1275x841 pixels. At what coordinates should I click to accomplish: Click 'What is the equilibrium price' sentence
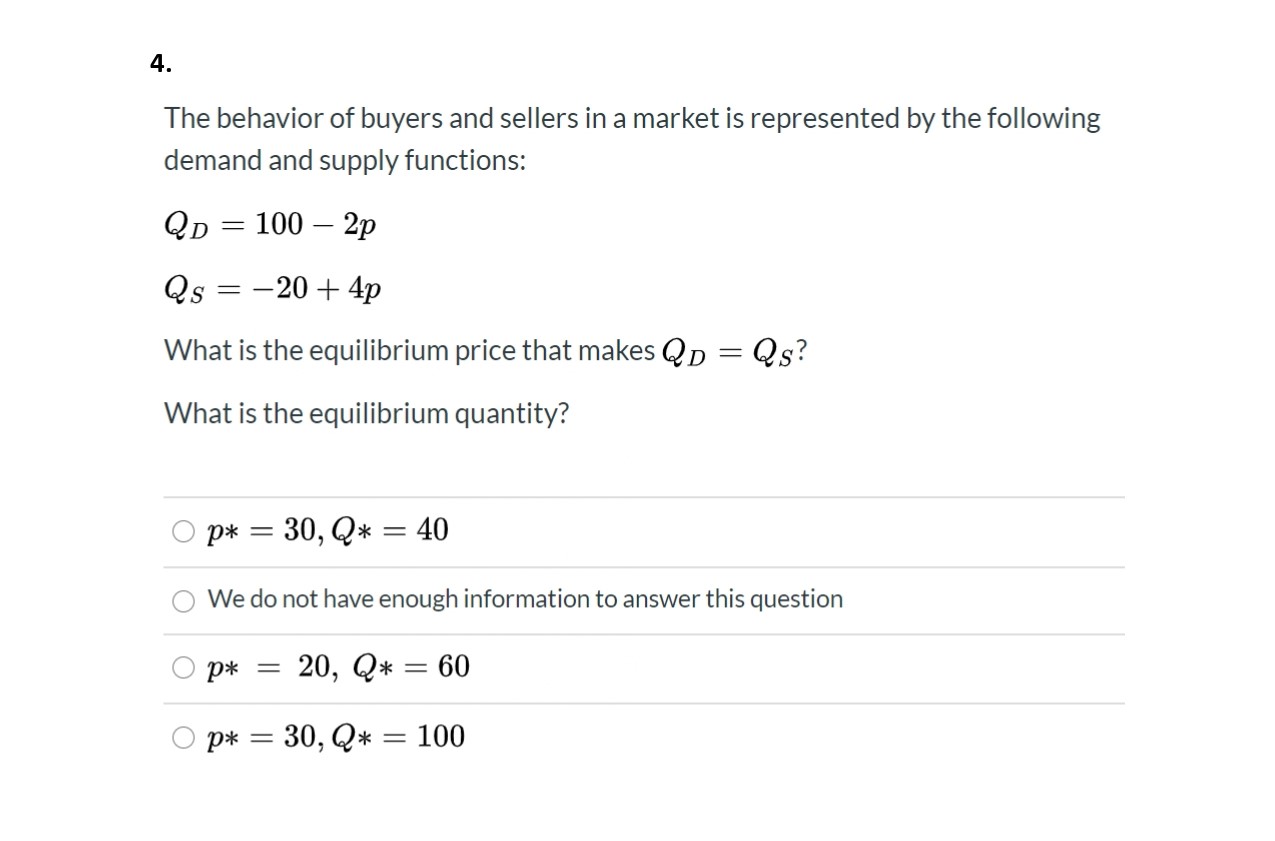484,351
